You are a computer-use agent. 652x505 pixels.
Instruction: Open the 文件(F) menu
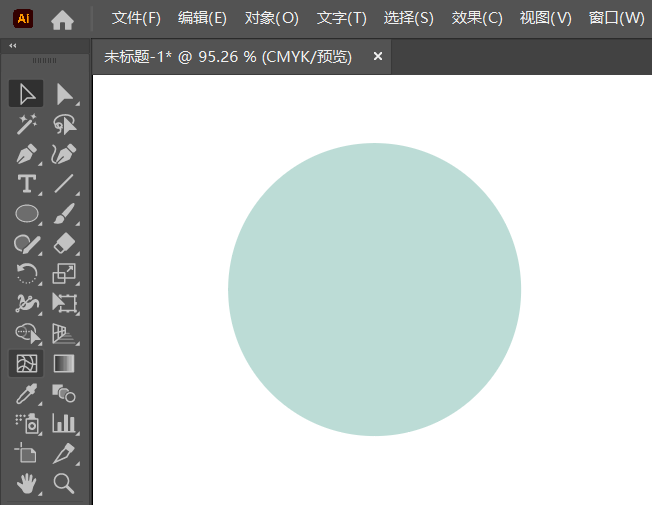pyautogui.click(x=136, y=18)
